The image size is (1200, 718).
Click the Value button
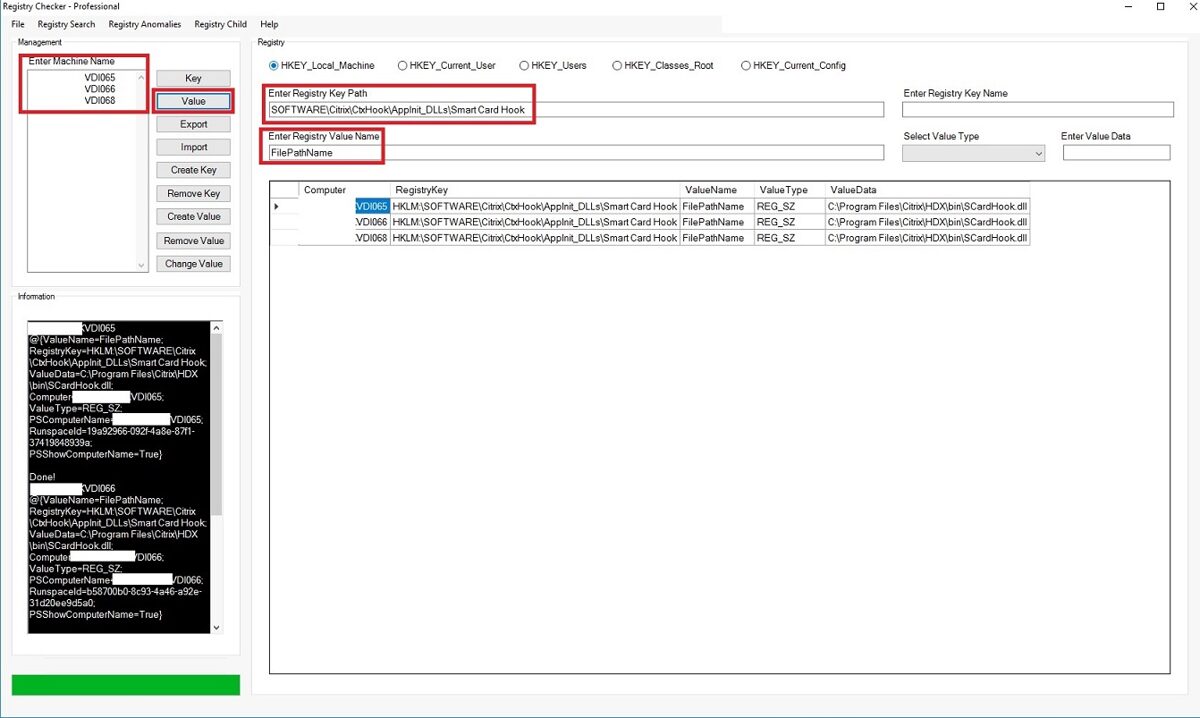(193, 101)
